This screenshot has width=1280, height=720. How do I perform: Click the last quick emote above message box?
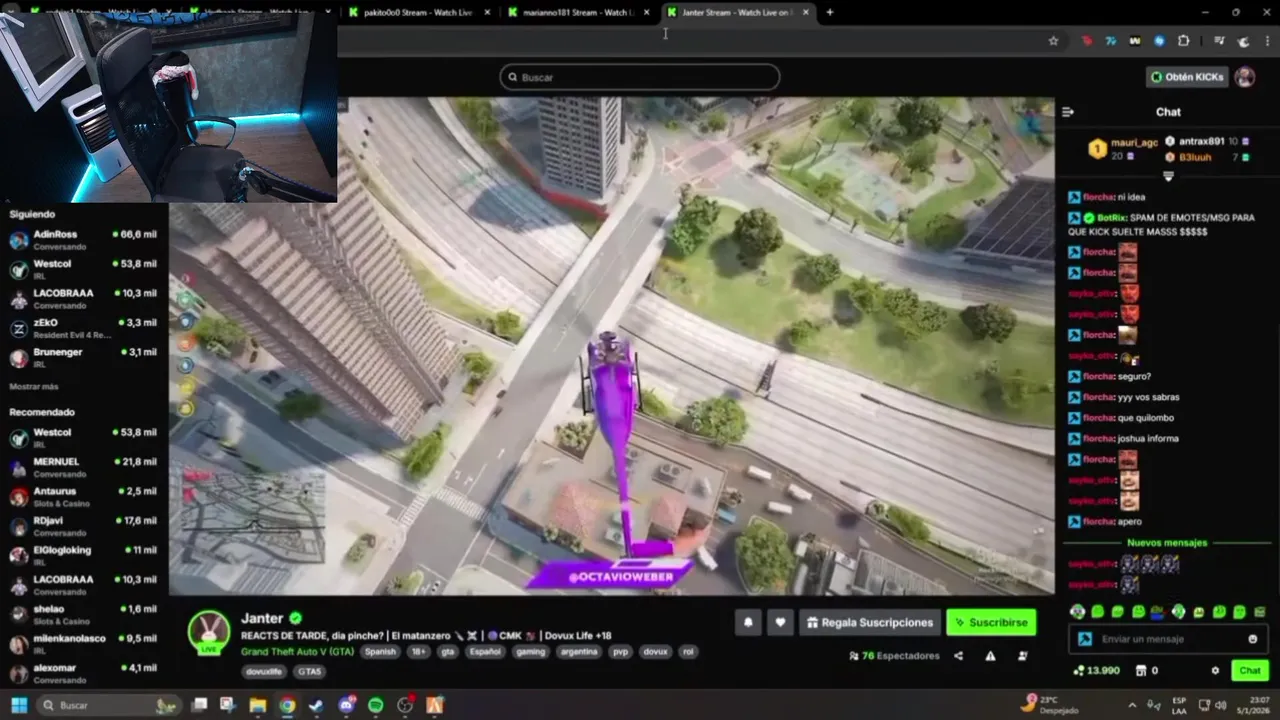1259,612
